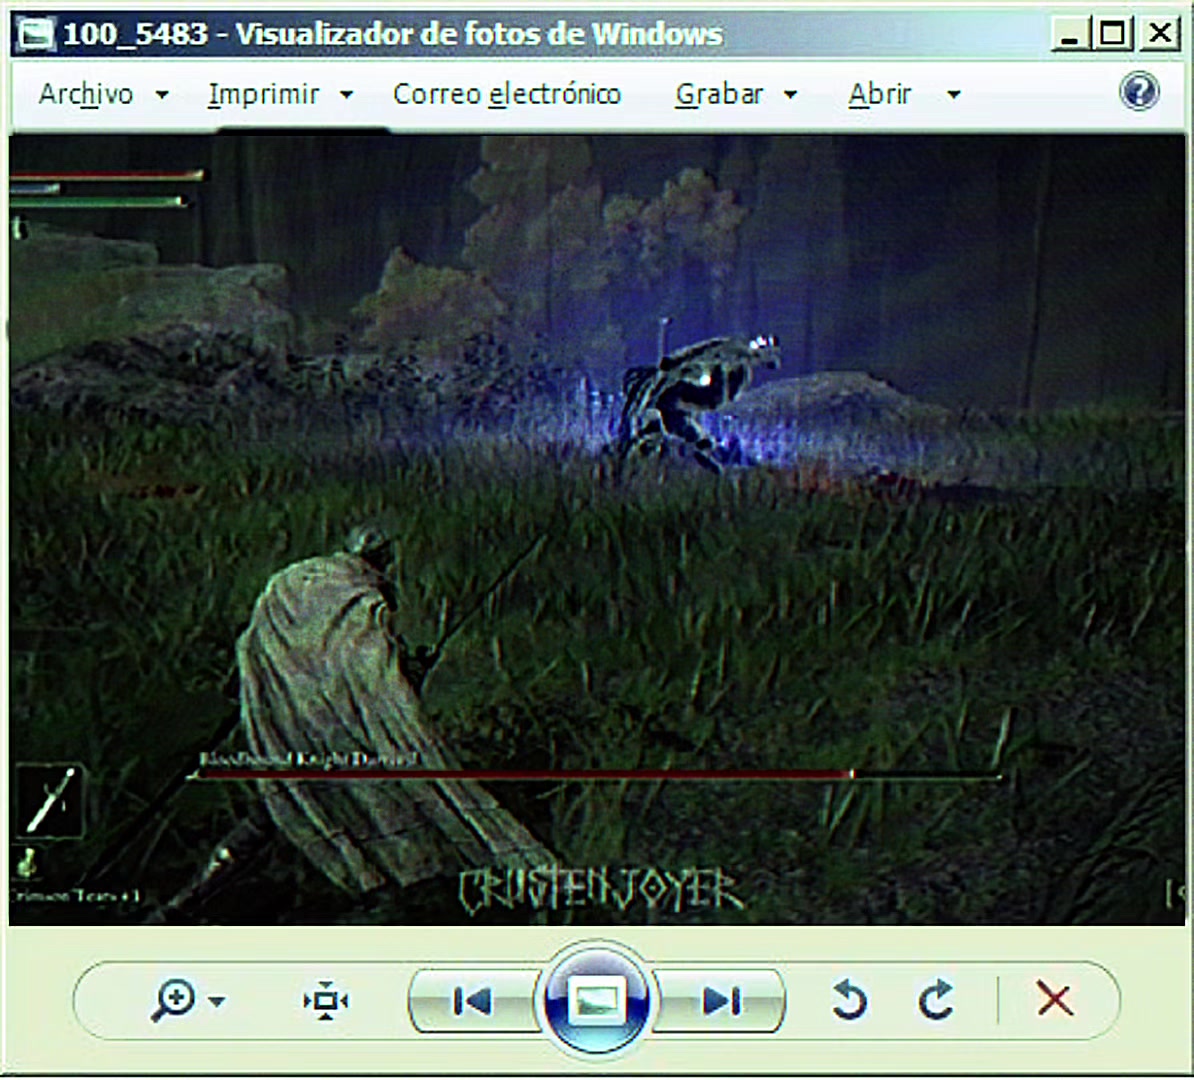
Task: Expand the Grabar dropdown arrow
Action: pyautogui.click(x=790, y=95)
